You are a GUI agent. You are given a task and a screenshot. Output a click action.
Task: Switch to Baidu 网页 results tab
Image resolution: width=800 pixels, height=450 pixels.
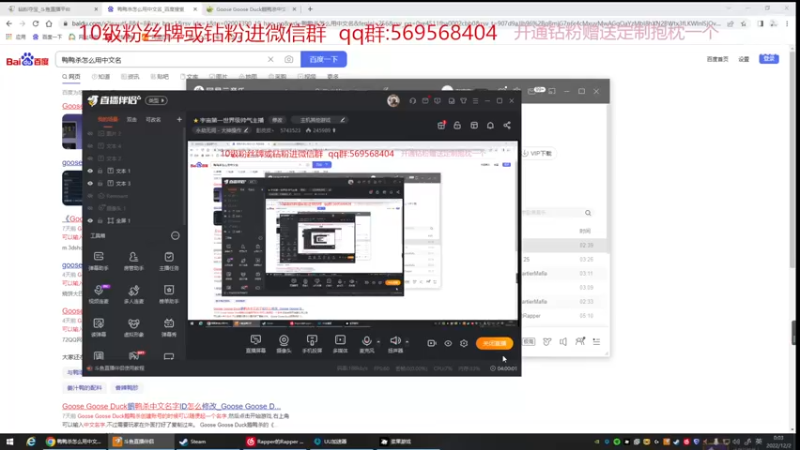pyautogui.click(x=71, y=77)
